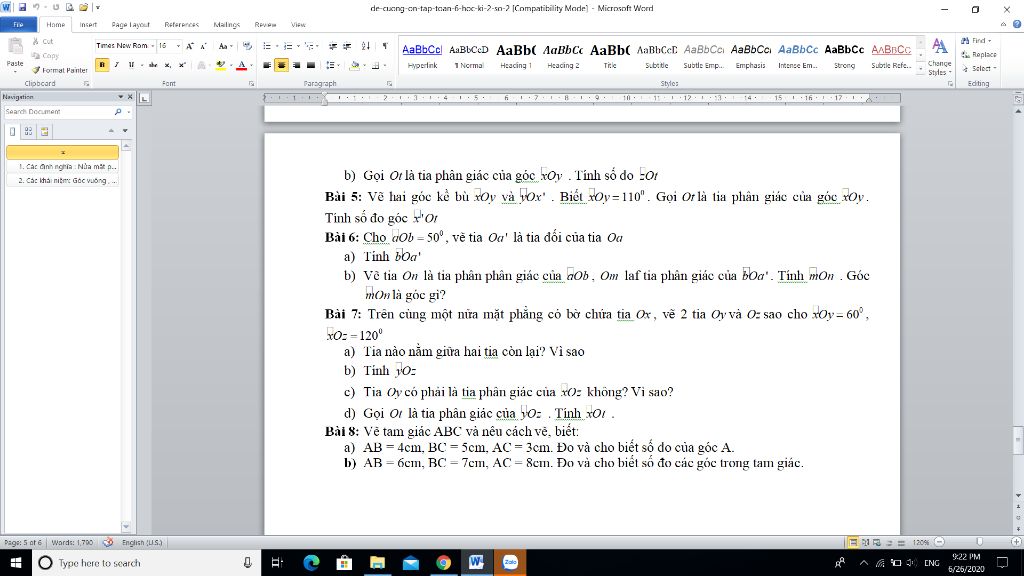
Task: Open the font name dropdown
Action: click(x=152, y=46)
